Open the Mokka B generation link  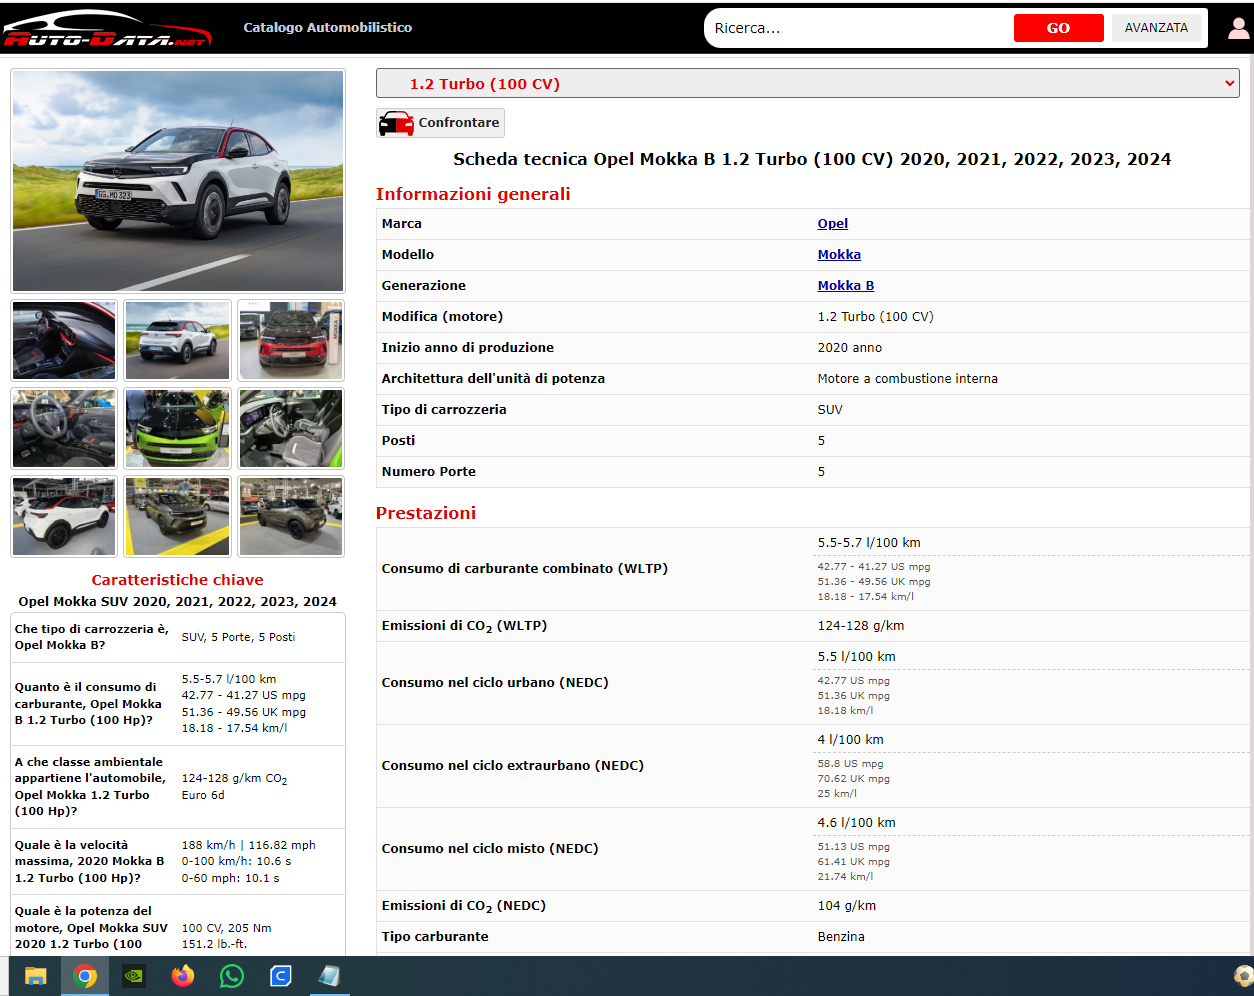tap(846, 286)
